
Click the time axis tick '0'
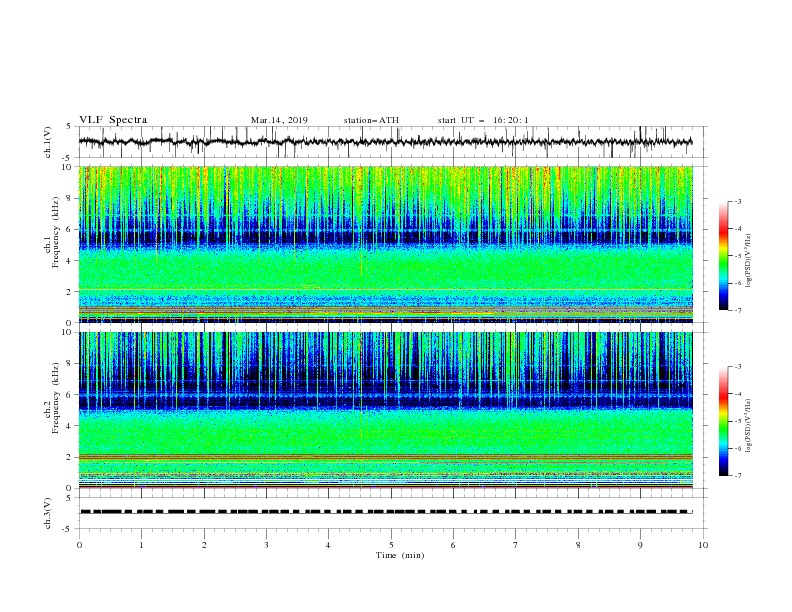(79, 545)
